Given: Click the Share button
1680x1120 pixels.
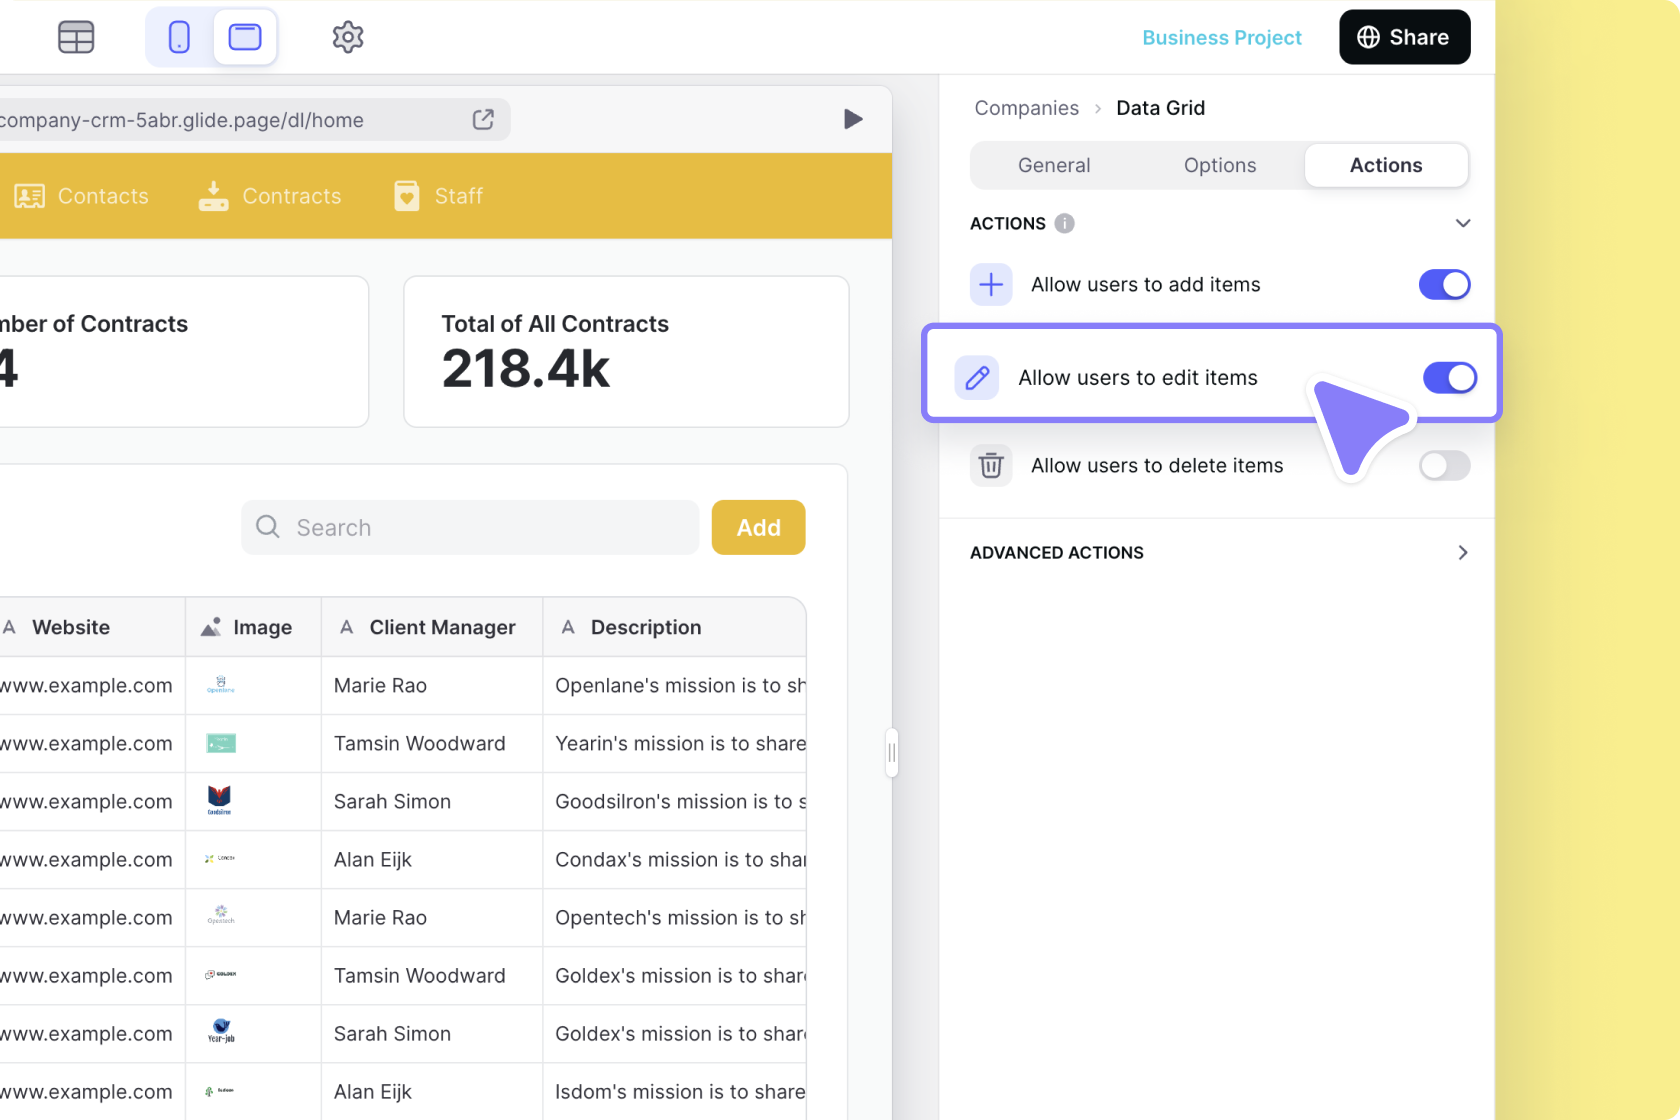Looking at the screenshot, I should click(x=1404, y=37).
